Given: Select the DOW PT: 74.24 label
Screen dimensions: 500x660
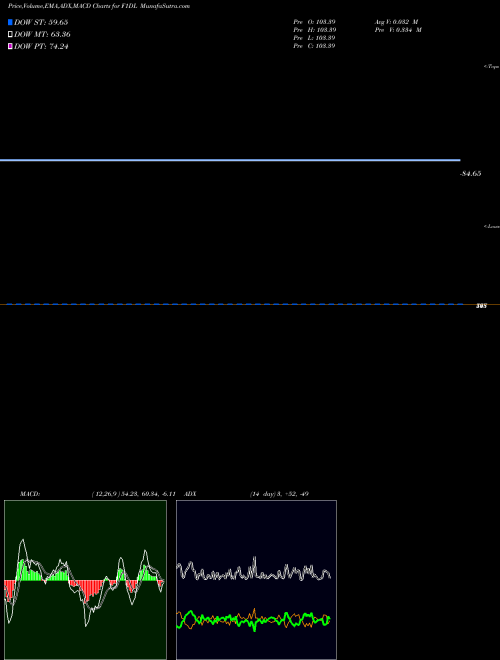Looking at the screenshot, I should 41,46.
